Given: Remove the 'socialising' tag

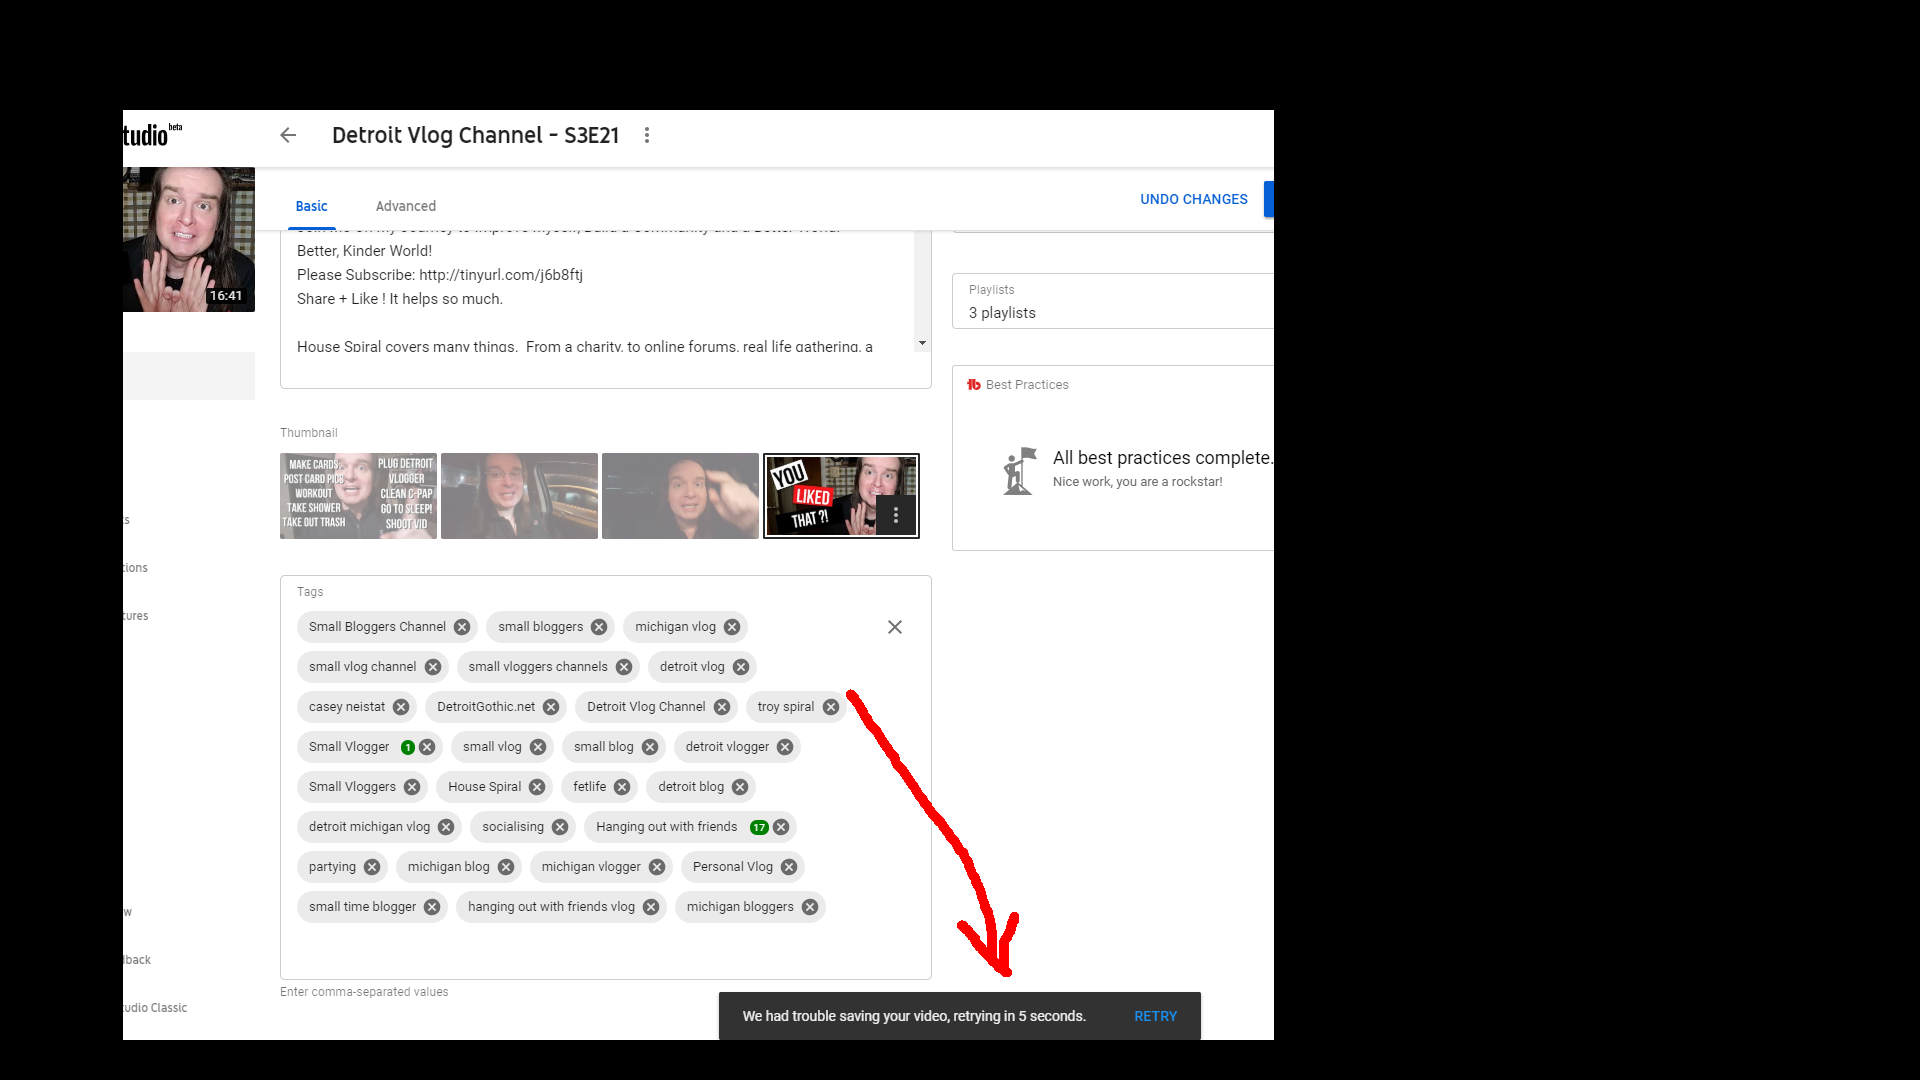Looking at the screenshot, I should point(560,827).
